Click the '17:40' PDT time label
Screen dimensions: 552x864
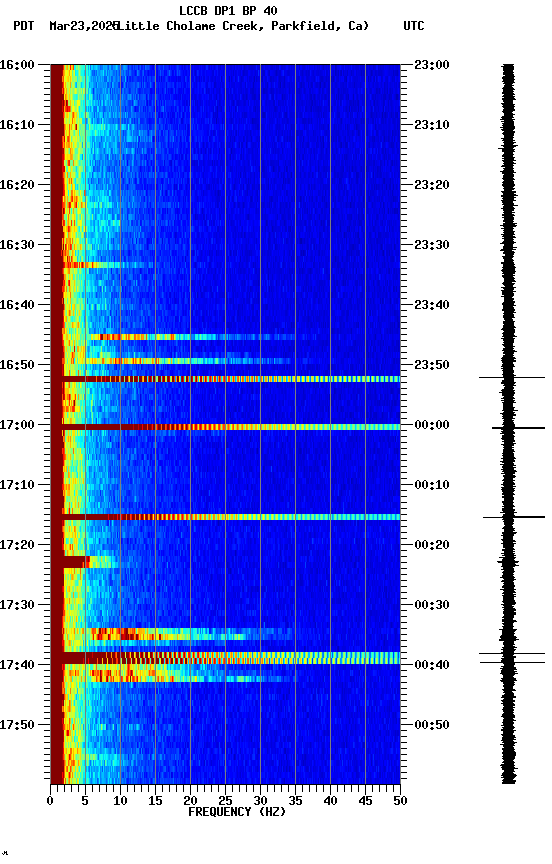coord(17,665)
